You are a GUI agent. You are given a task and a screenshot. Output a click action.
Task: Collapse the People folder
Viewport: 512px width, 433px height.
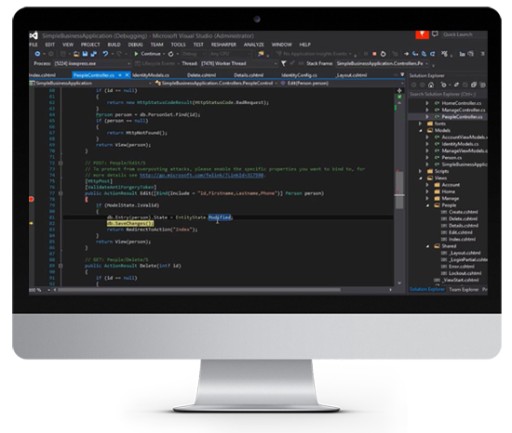(427, 205)
